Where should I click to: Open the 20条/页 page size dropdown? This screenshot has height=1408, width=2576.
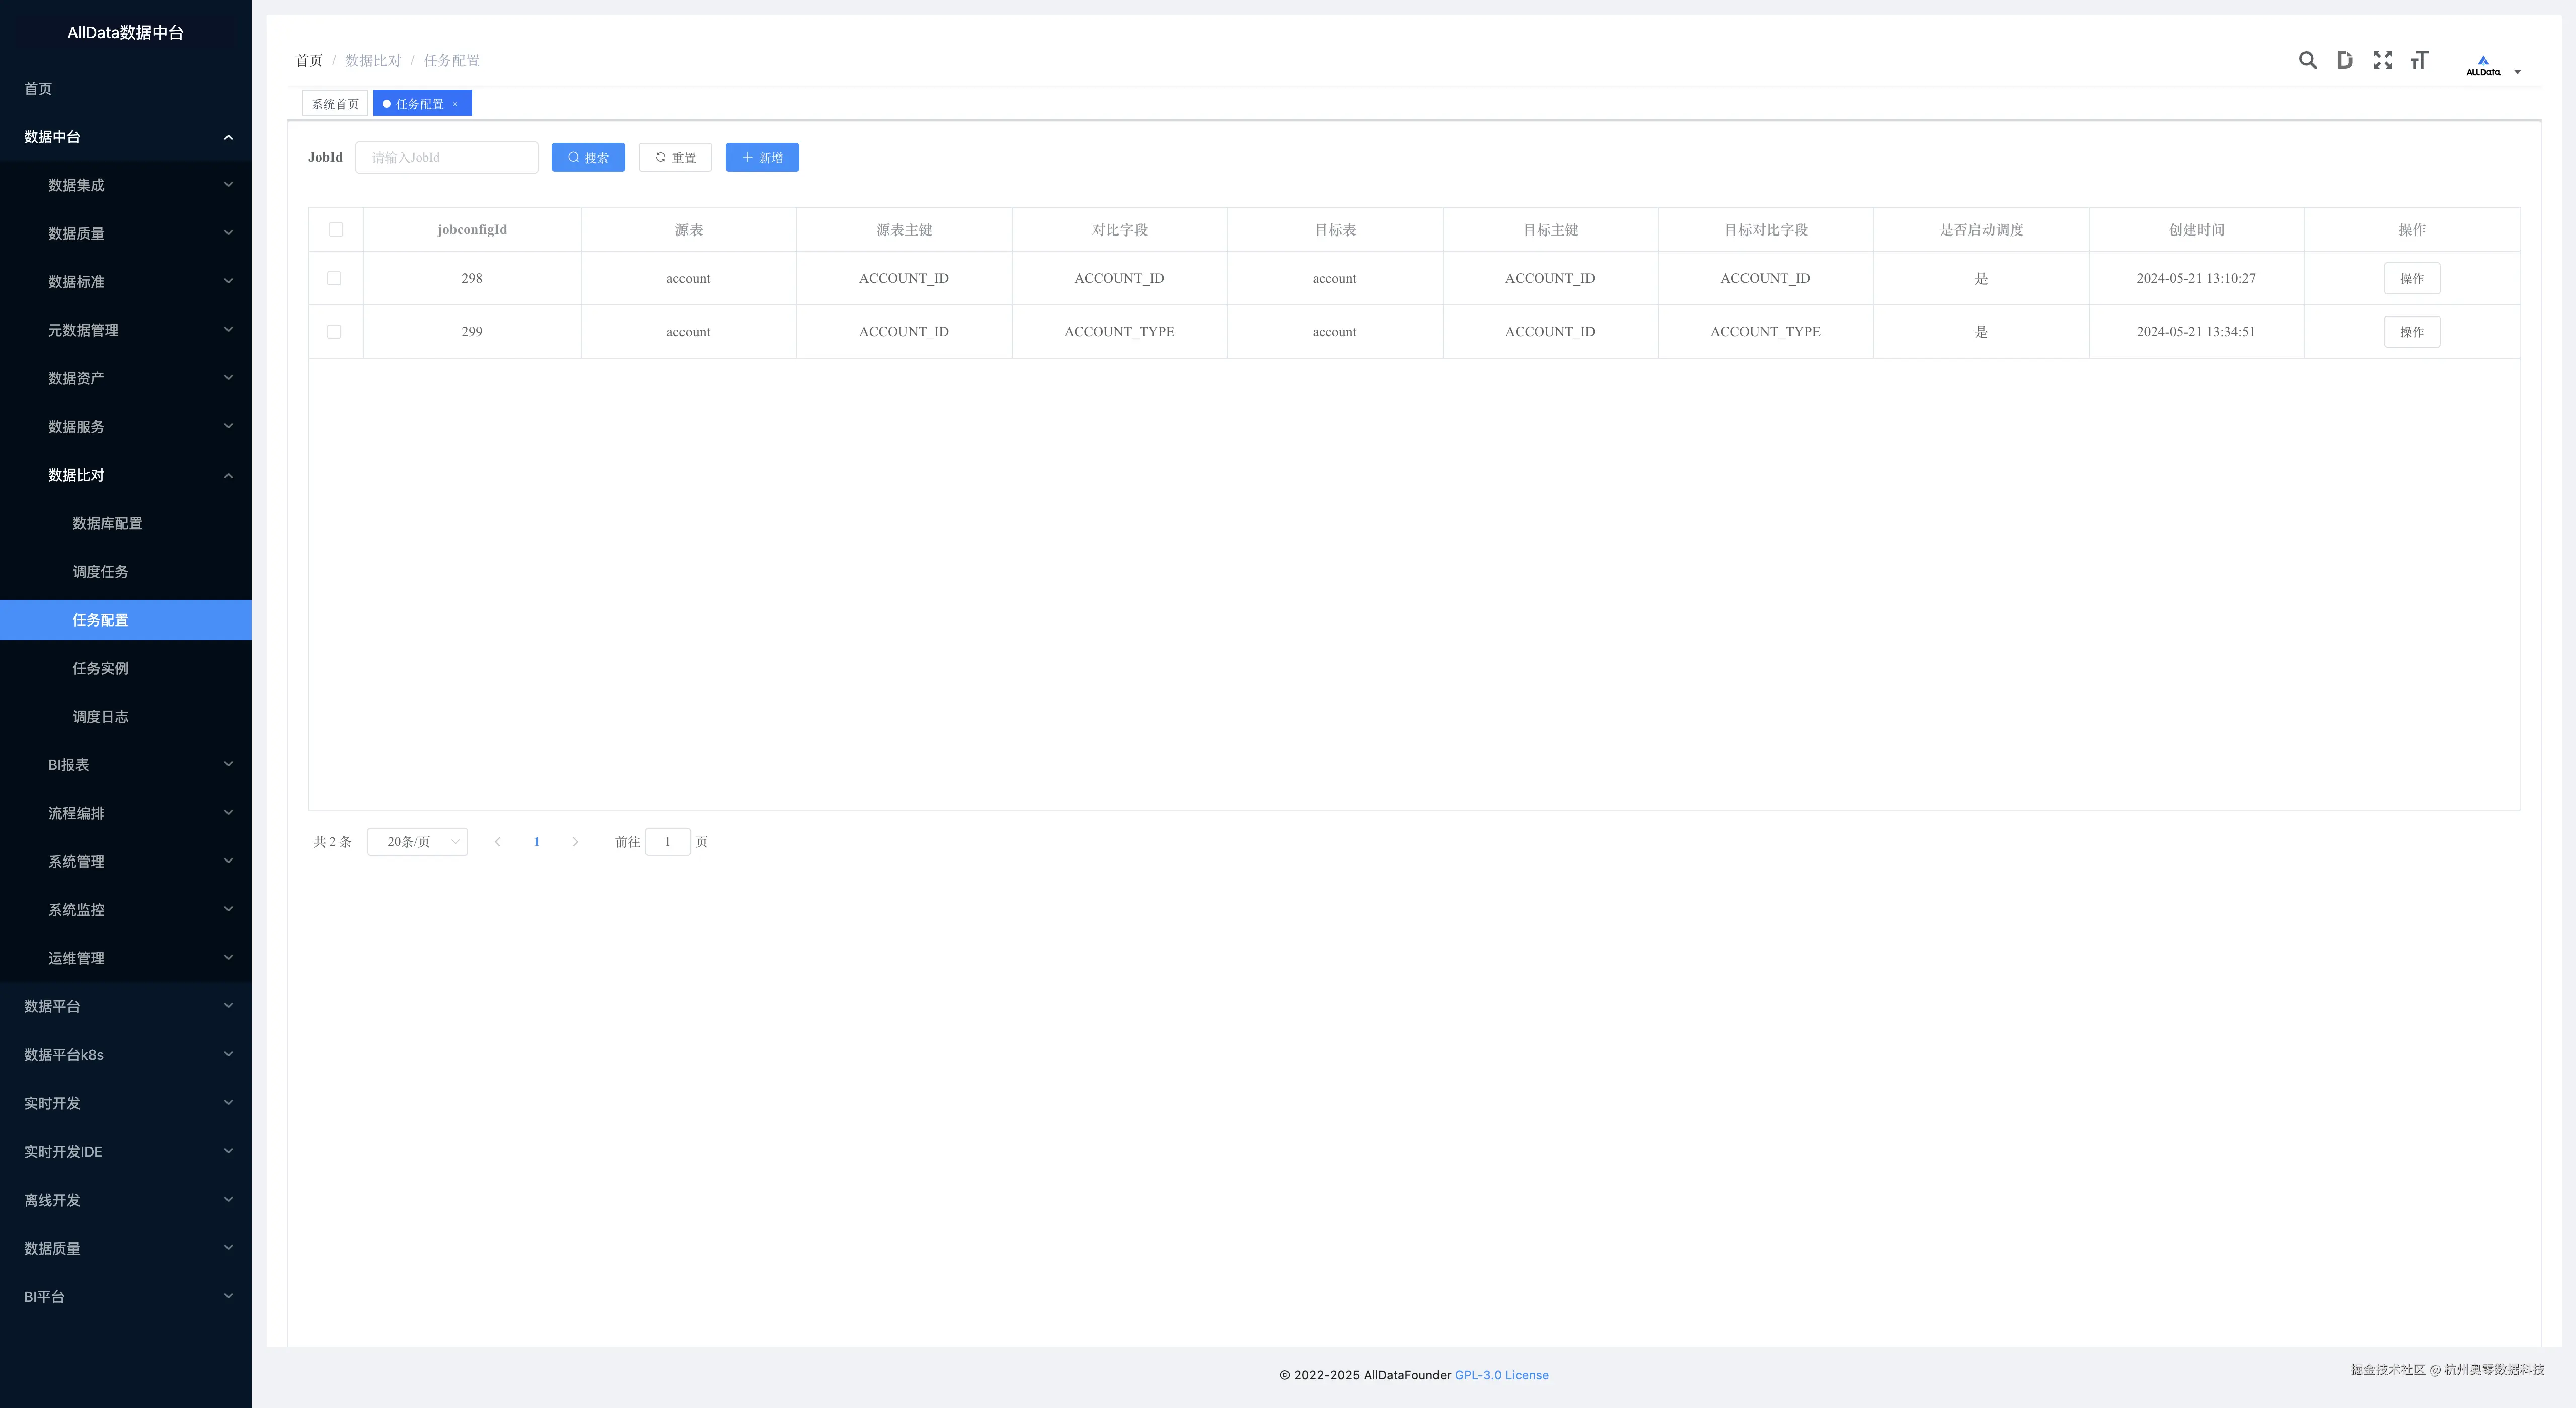click(418, 842)
